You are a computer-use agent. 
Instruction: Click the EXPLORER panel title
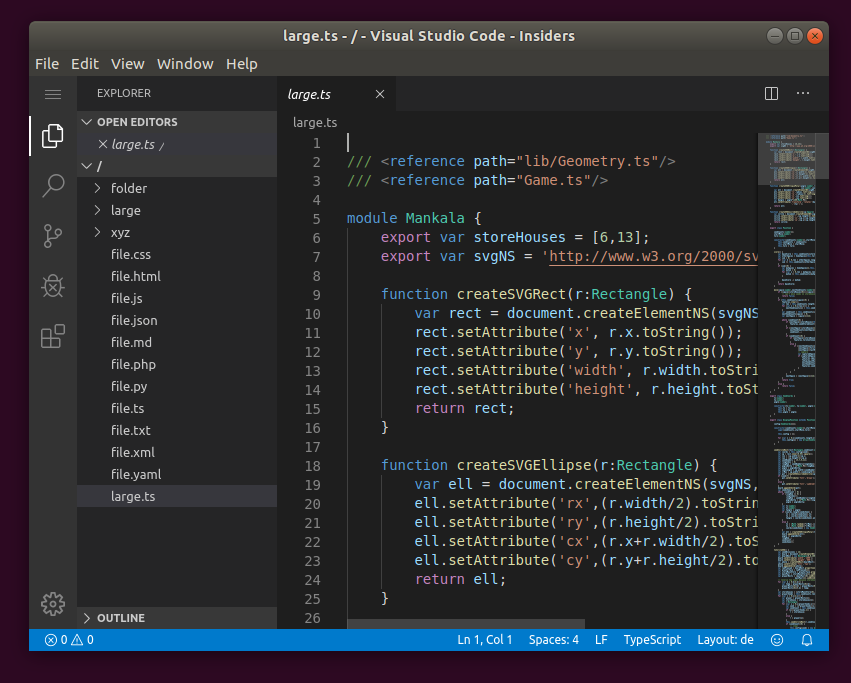(124, 93)
